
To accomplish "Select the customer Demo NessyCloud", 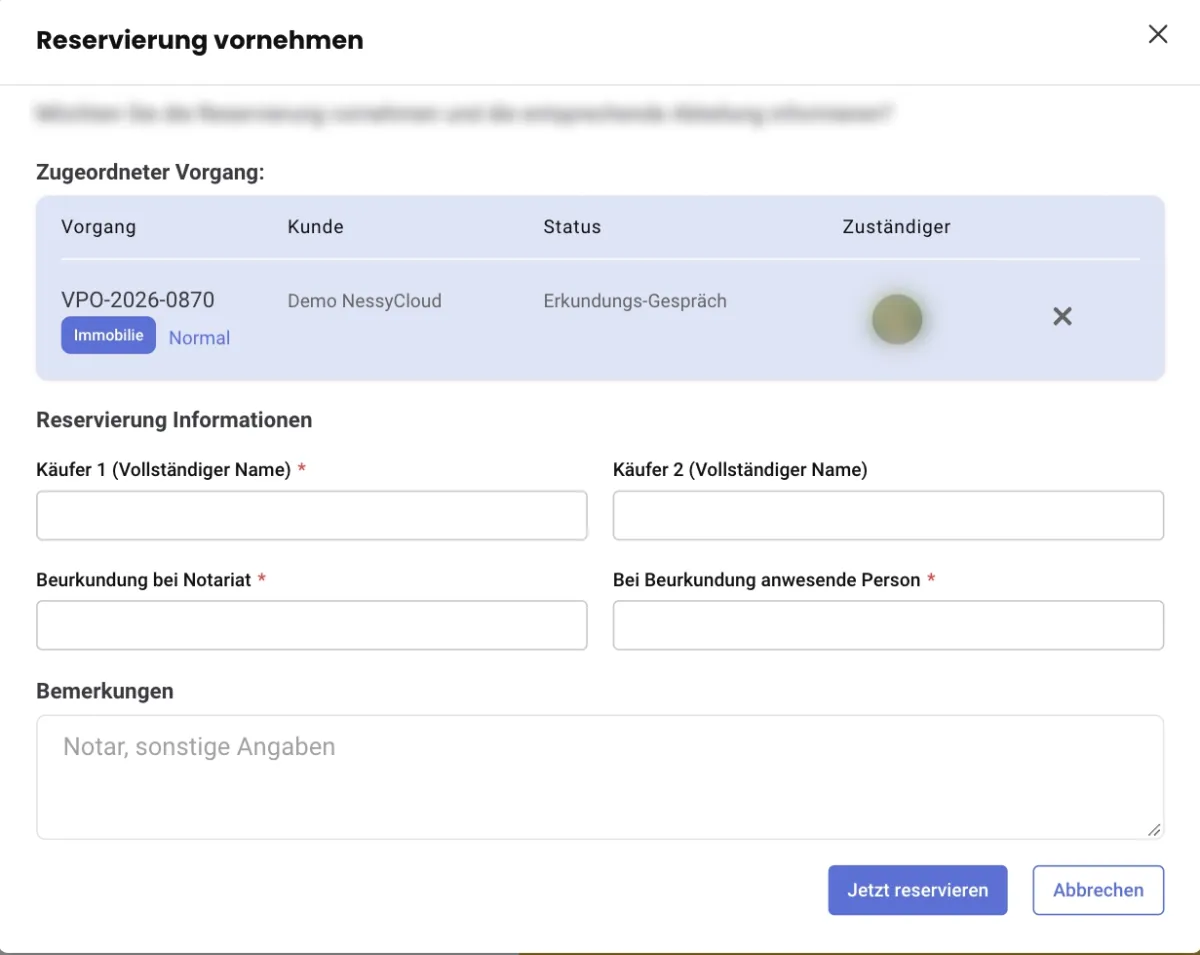I will pyautogui.click(x=364, y=301).
